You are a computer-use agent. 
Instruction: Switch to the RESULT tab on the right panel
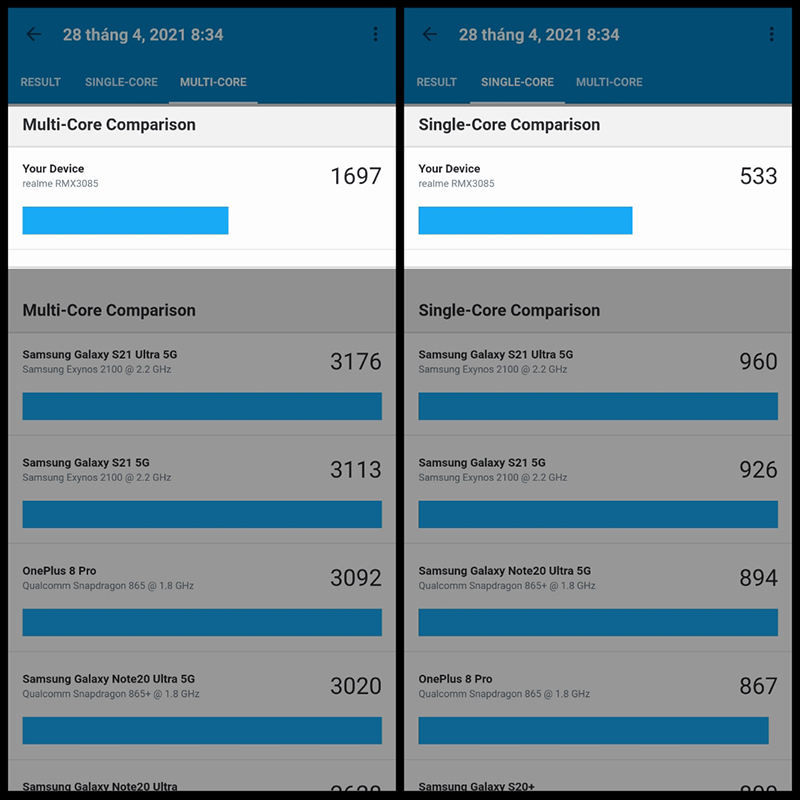pos(437,82)
